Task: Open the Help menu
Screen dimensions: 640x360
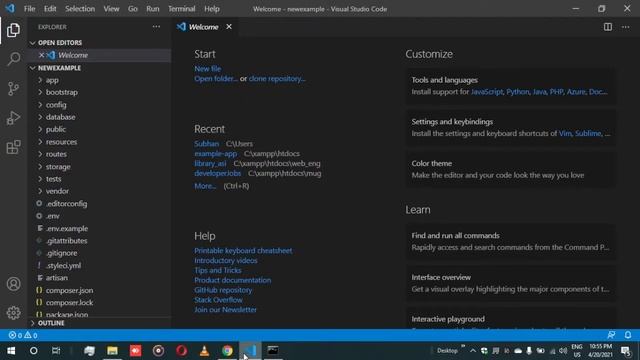Action: click(212, 9)
